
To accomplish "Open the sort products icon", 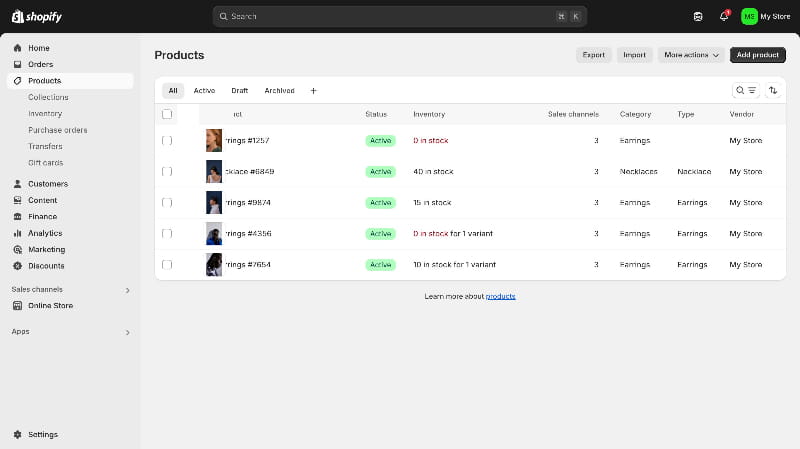I will point(773,90).
